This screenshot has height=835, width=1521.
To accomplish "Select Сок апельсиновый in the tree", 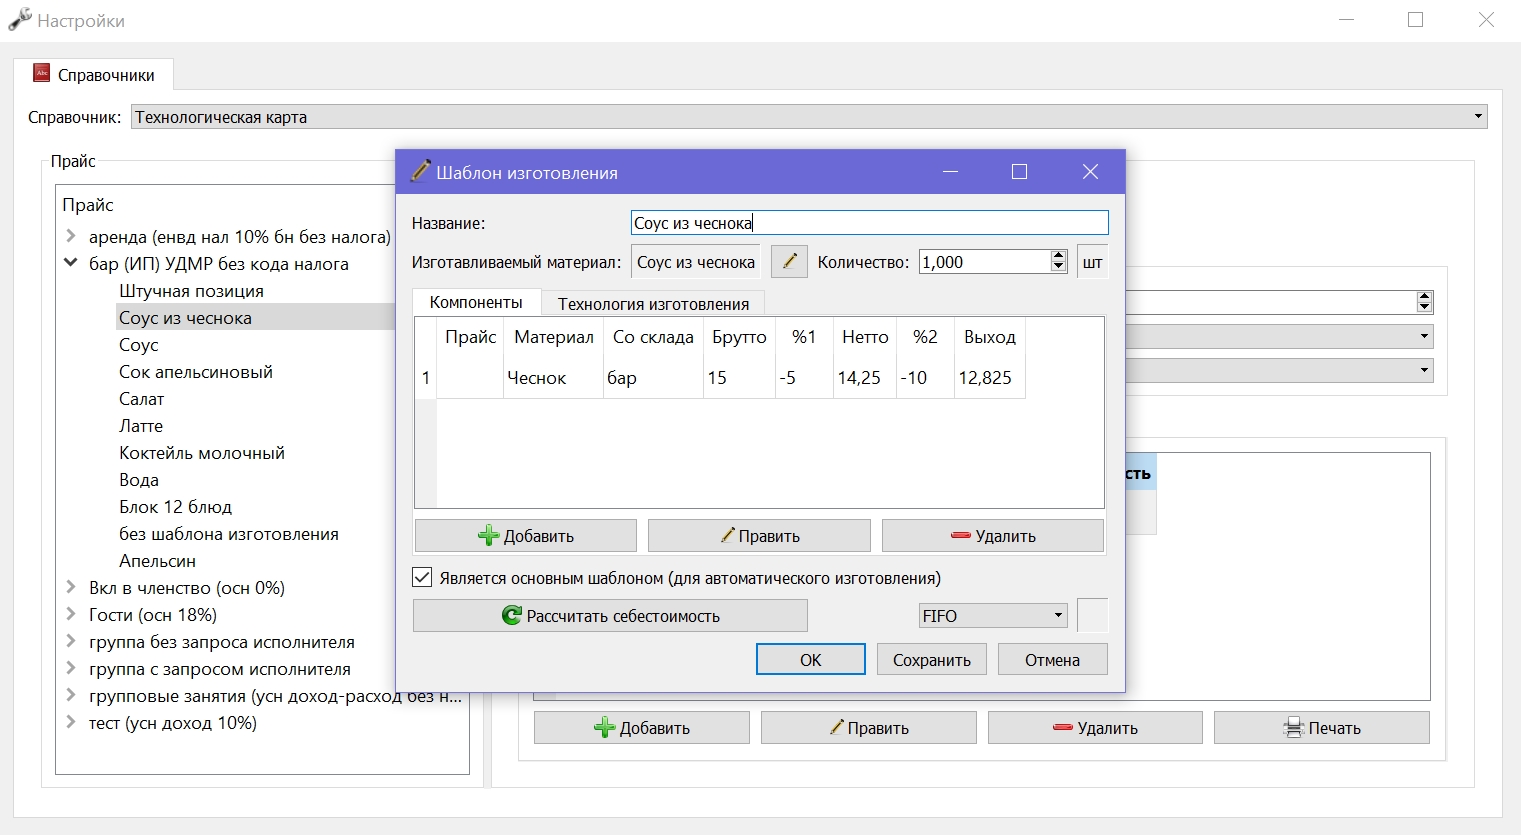I will [x=196, y=372].
